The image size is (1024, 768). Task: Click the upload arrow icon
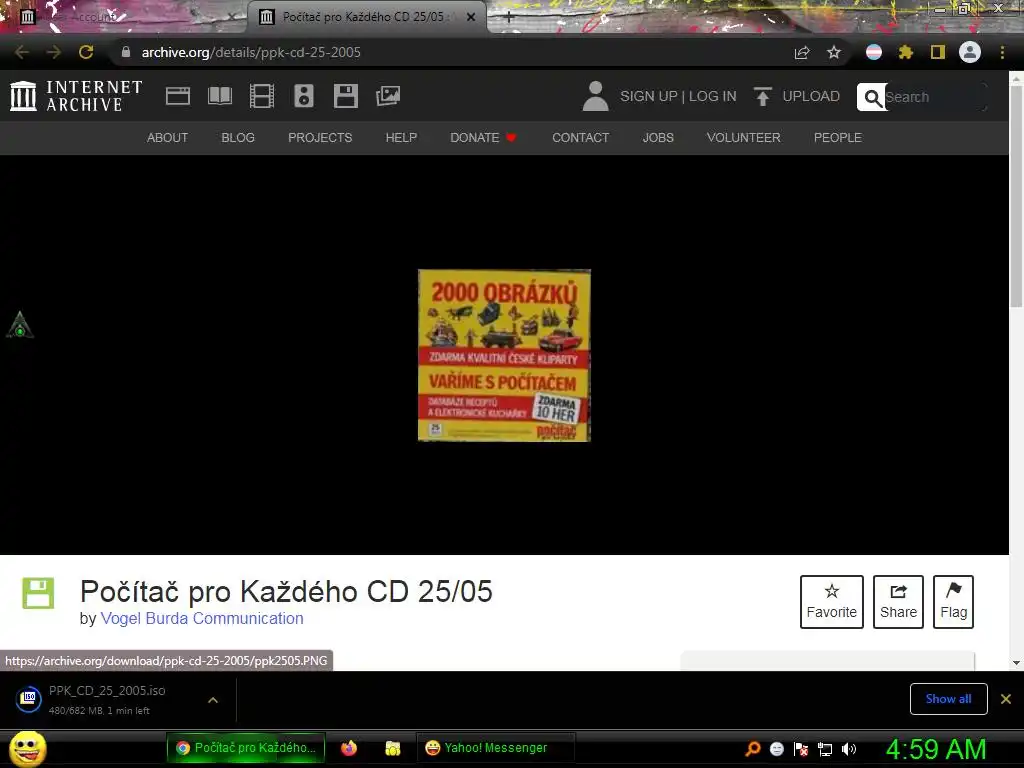click(x=762, y=96)
